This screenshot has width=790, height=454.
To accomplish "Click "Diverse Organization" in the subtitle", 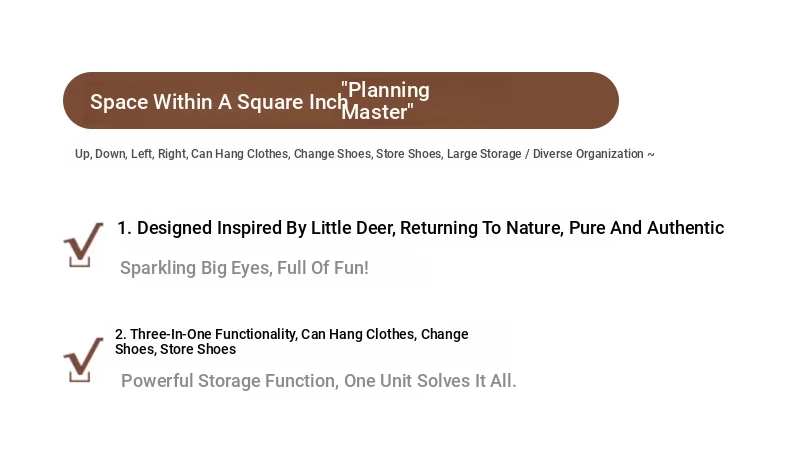I will point(588,154).
